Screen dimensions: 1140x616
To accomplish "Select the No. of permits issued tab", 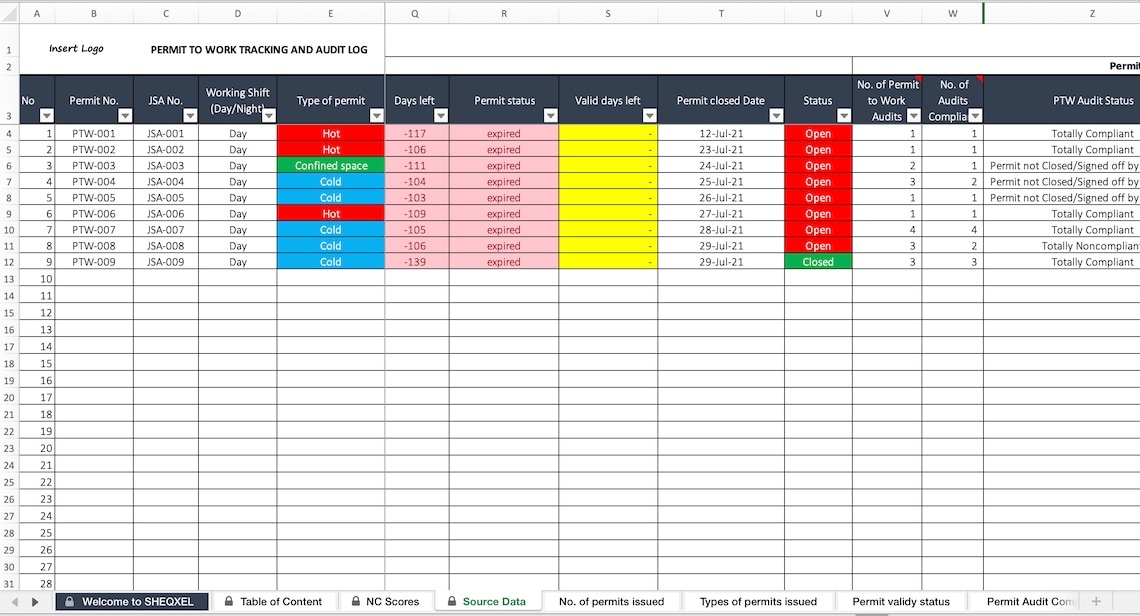I will [x=612, y=601].
